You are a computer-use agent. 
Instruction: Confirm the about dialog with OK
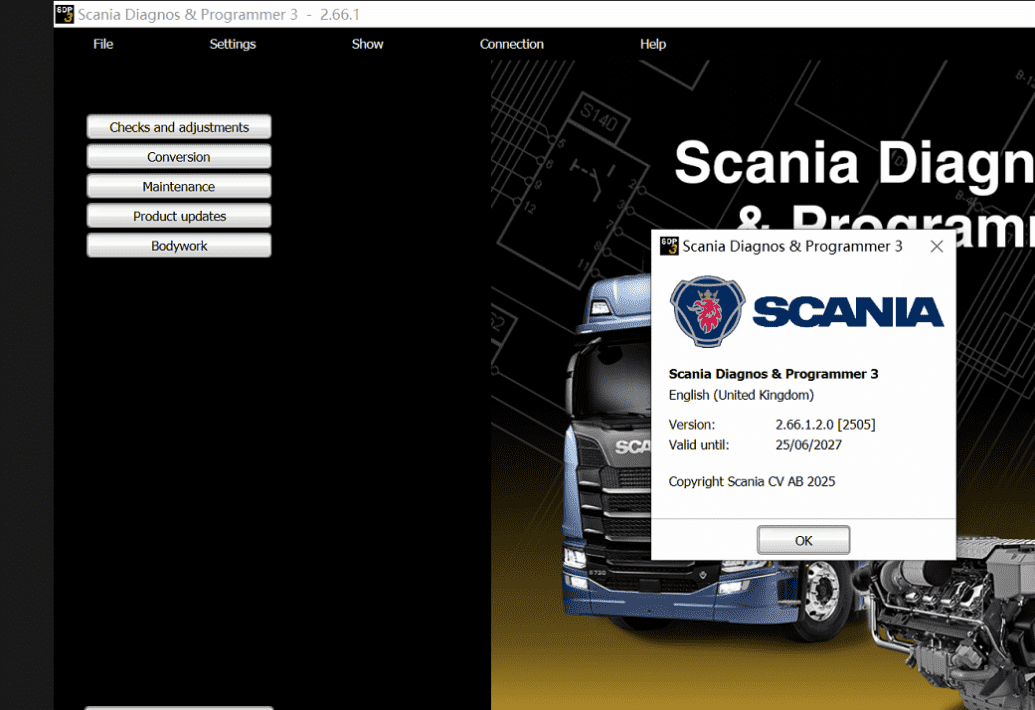(803, 540)
